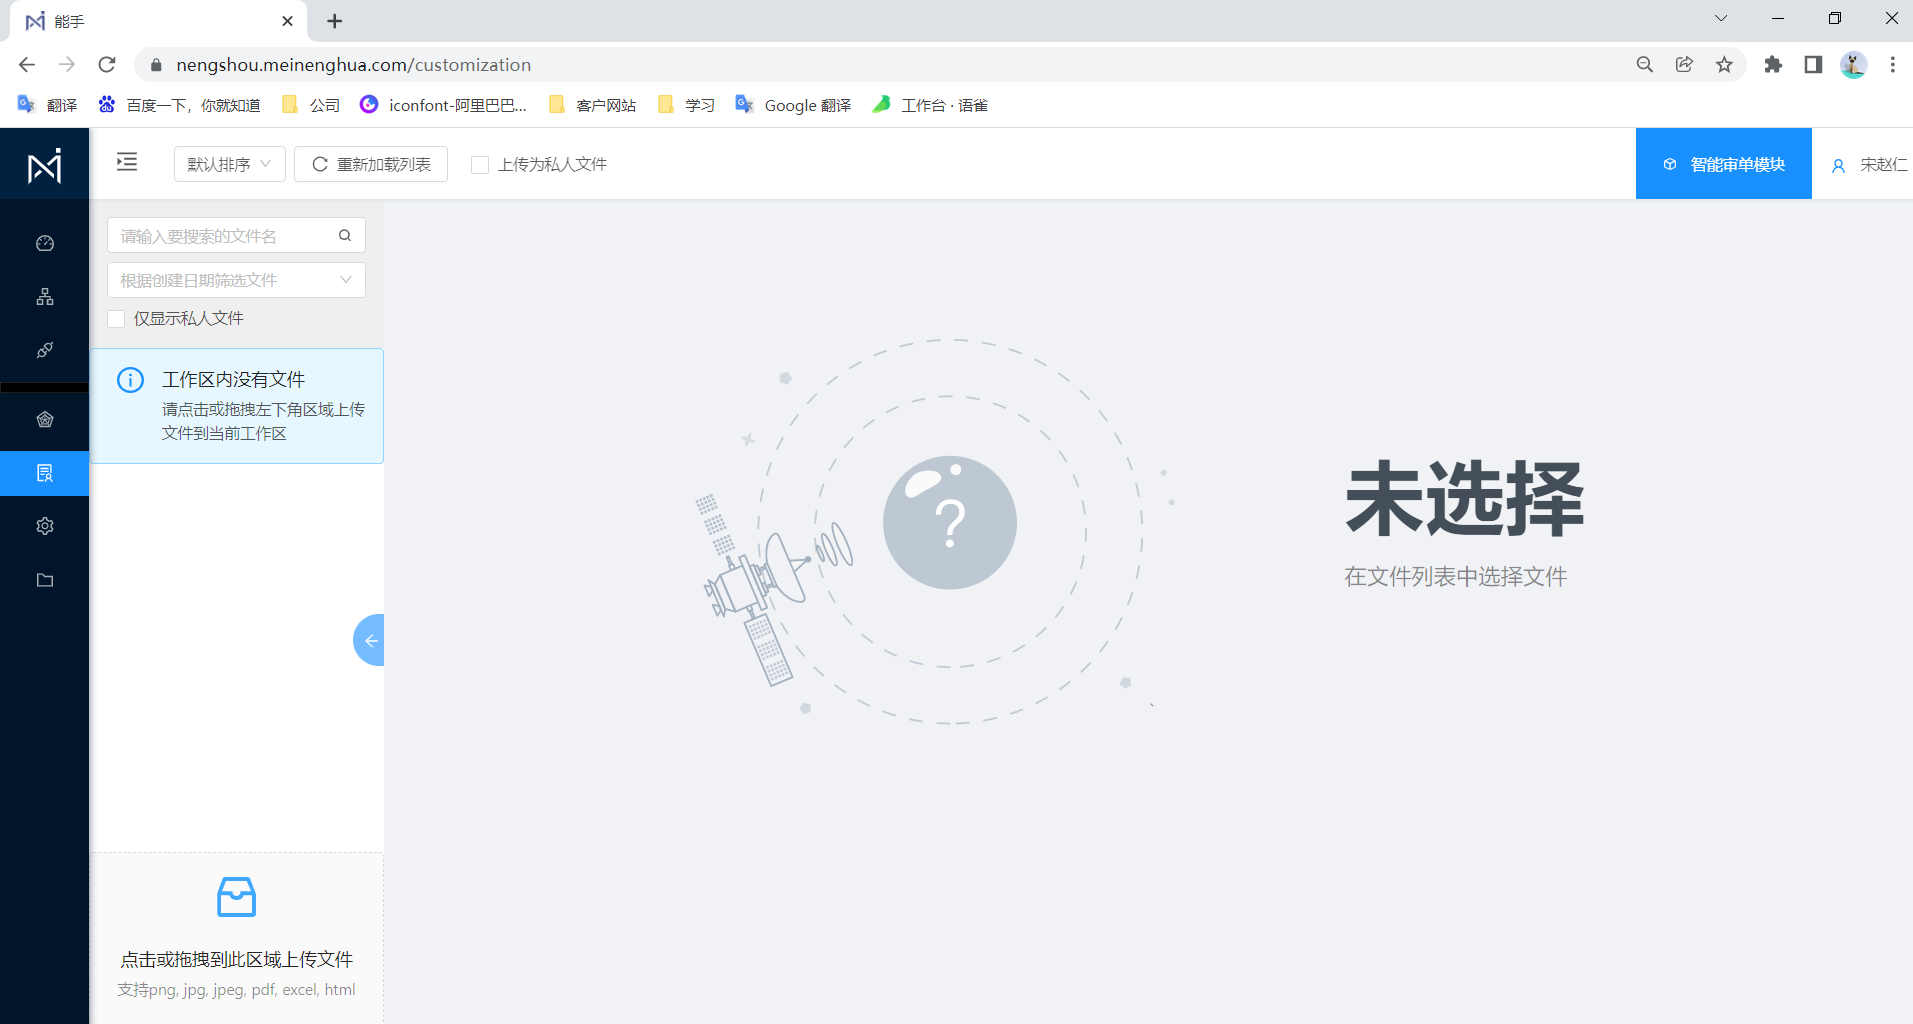Open the Chrome three-dot menu
Viewport: 1913px width, 1024px height.
[1893, 65]
